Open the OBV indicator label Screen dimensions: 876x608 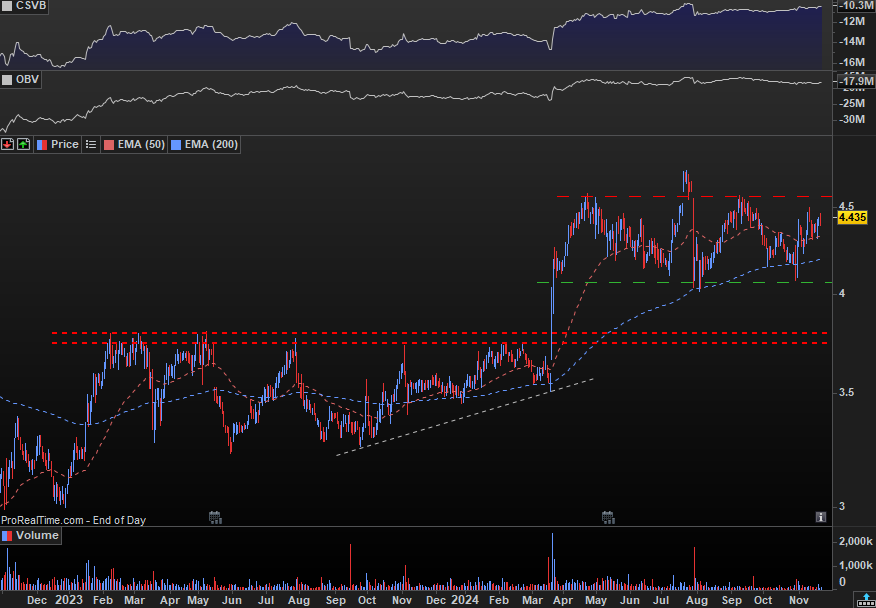point(21,79)
